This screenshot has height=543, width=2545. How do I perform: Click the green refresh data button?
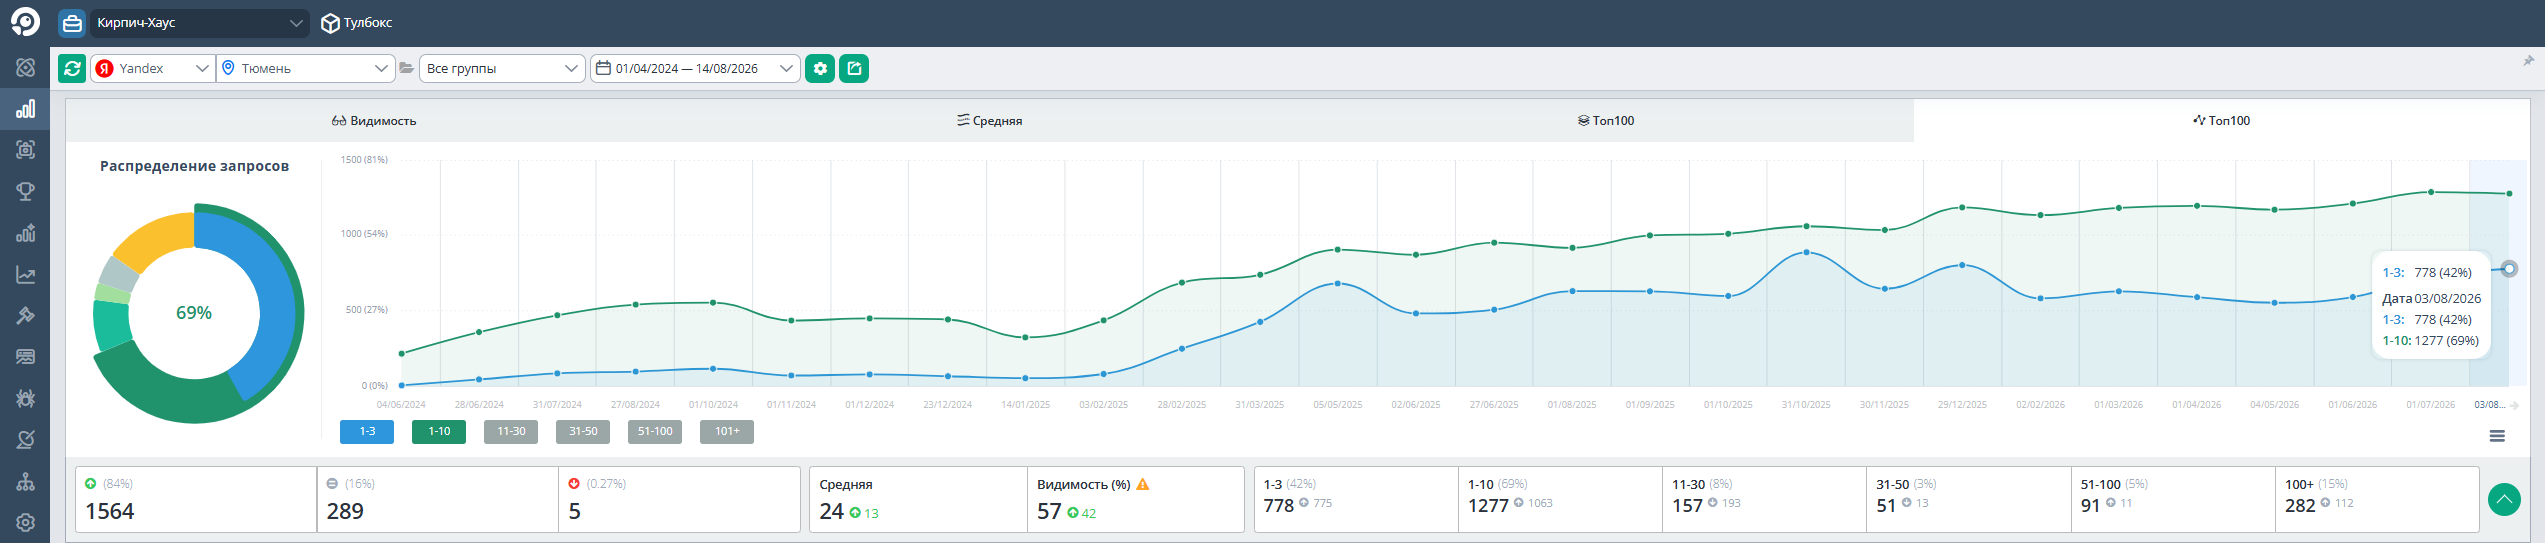pos(72,68)
